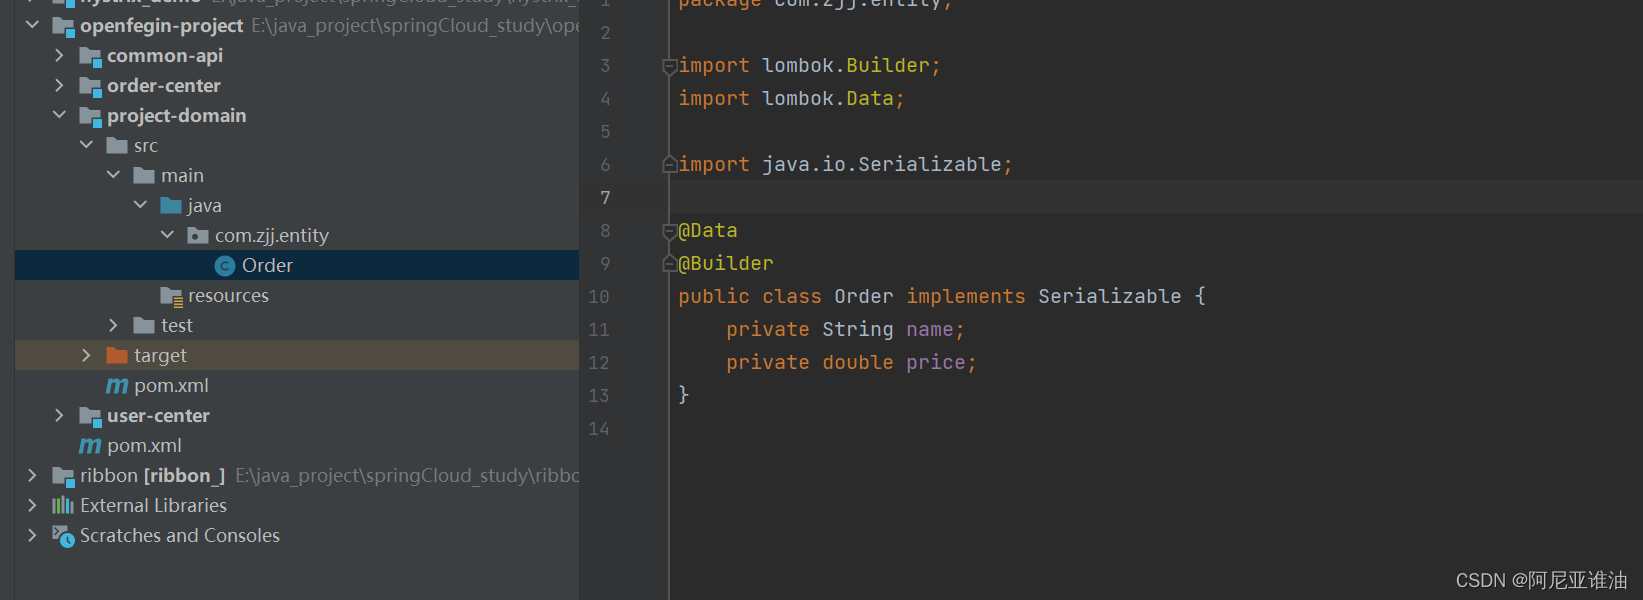Click the 'Order' class name in code

pos(864,297)
